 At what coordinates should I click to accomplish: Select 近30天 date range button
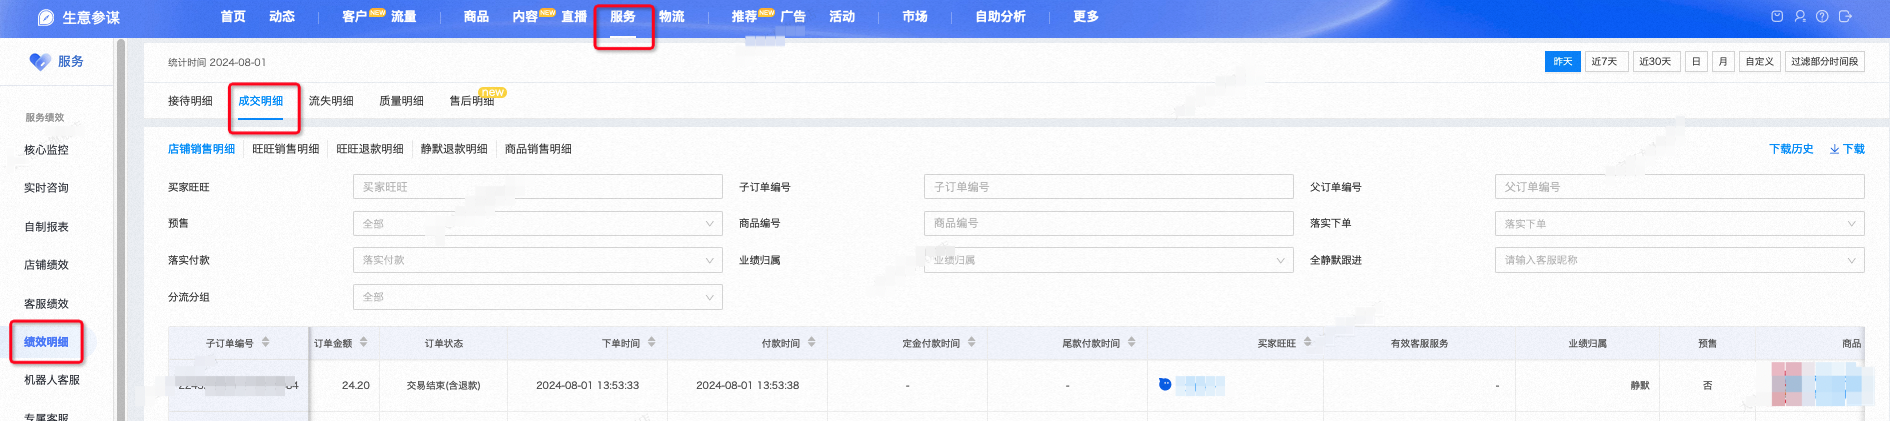point(1655,62)
